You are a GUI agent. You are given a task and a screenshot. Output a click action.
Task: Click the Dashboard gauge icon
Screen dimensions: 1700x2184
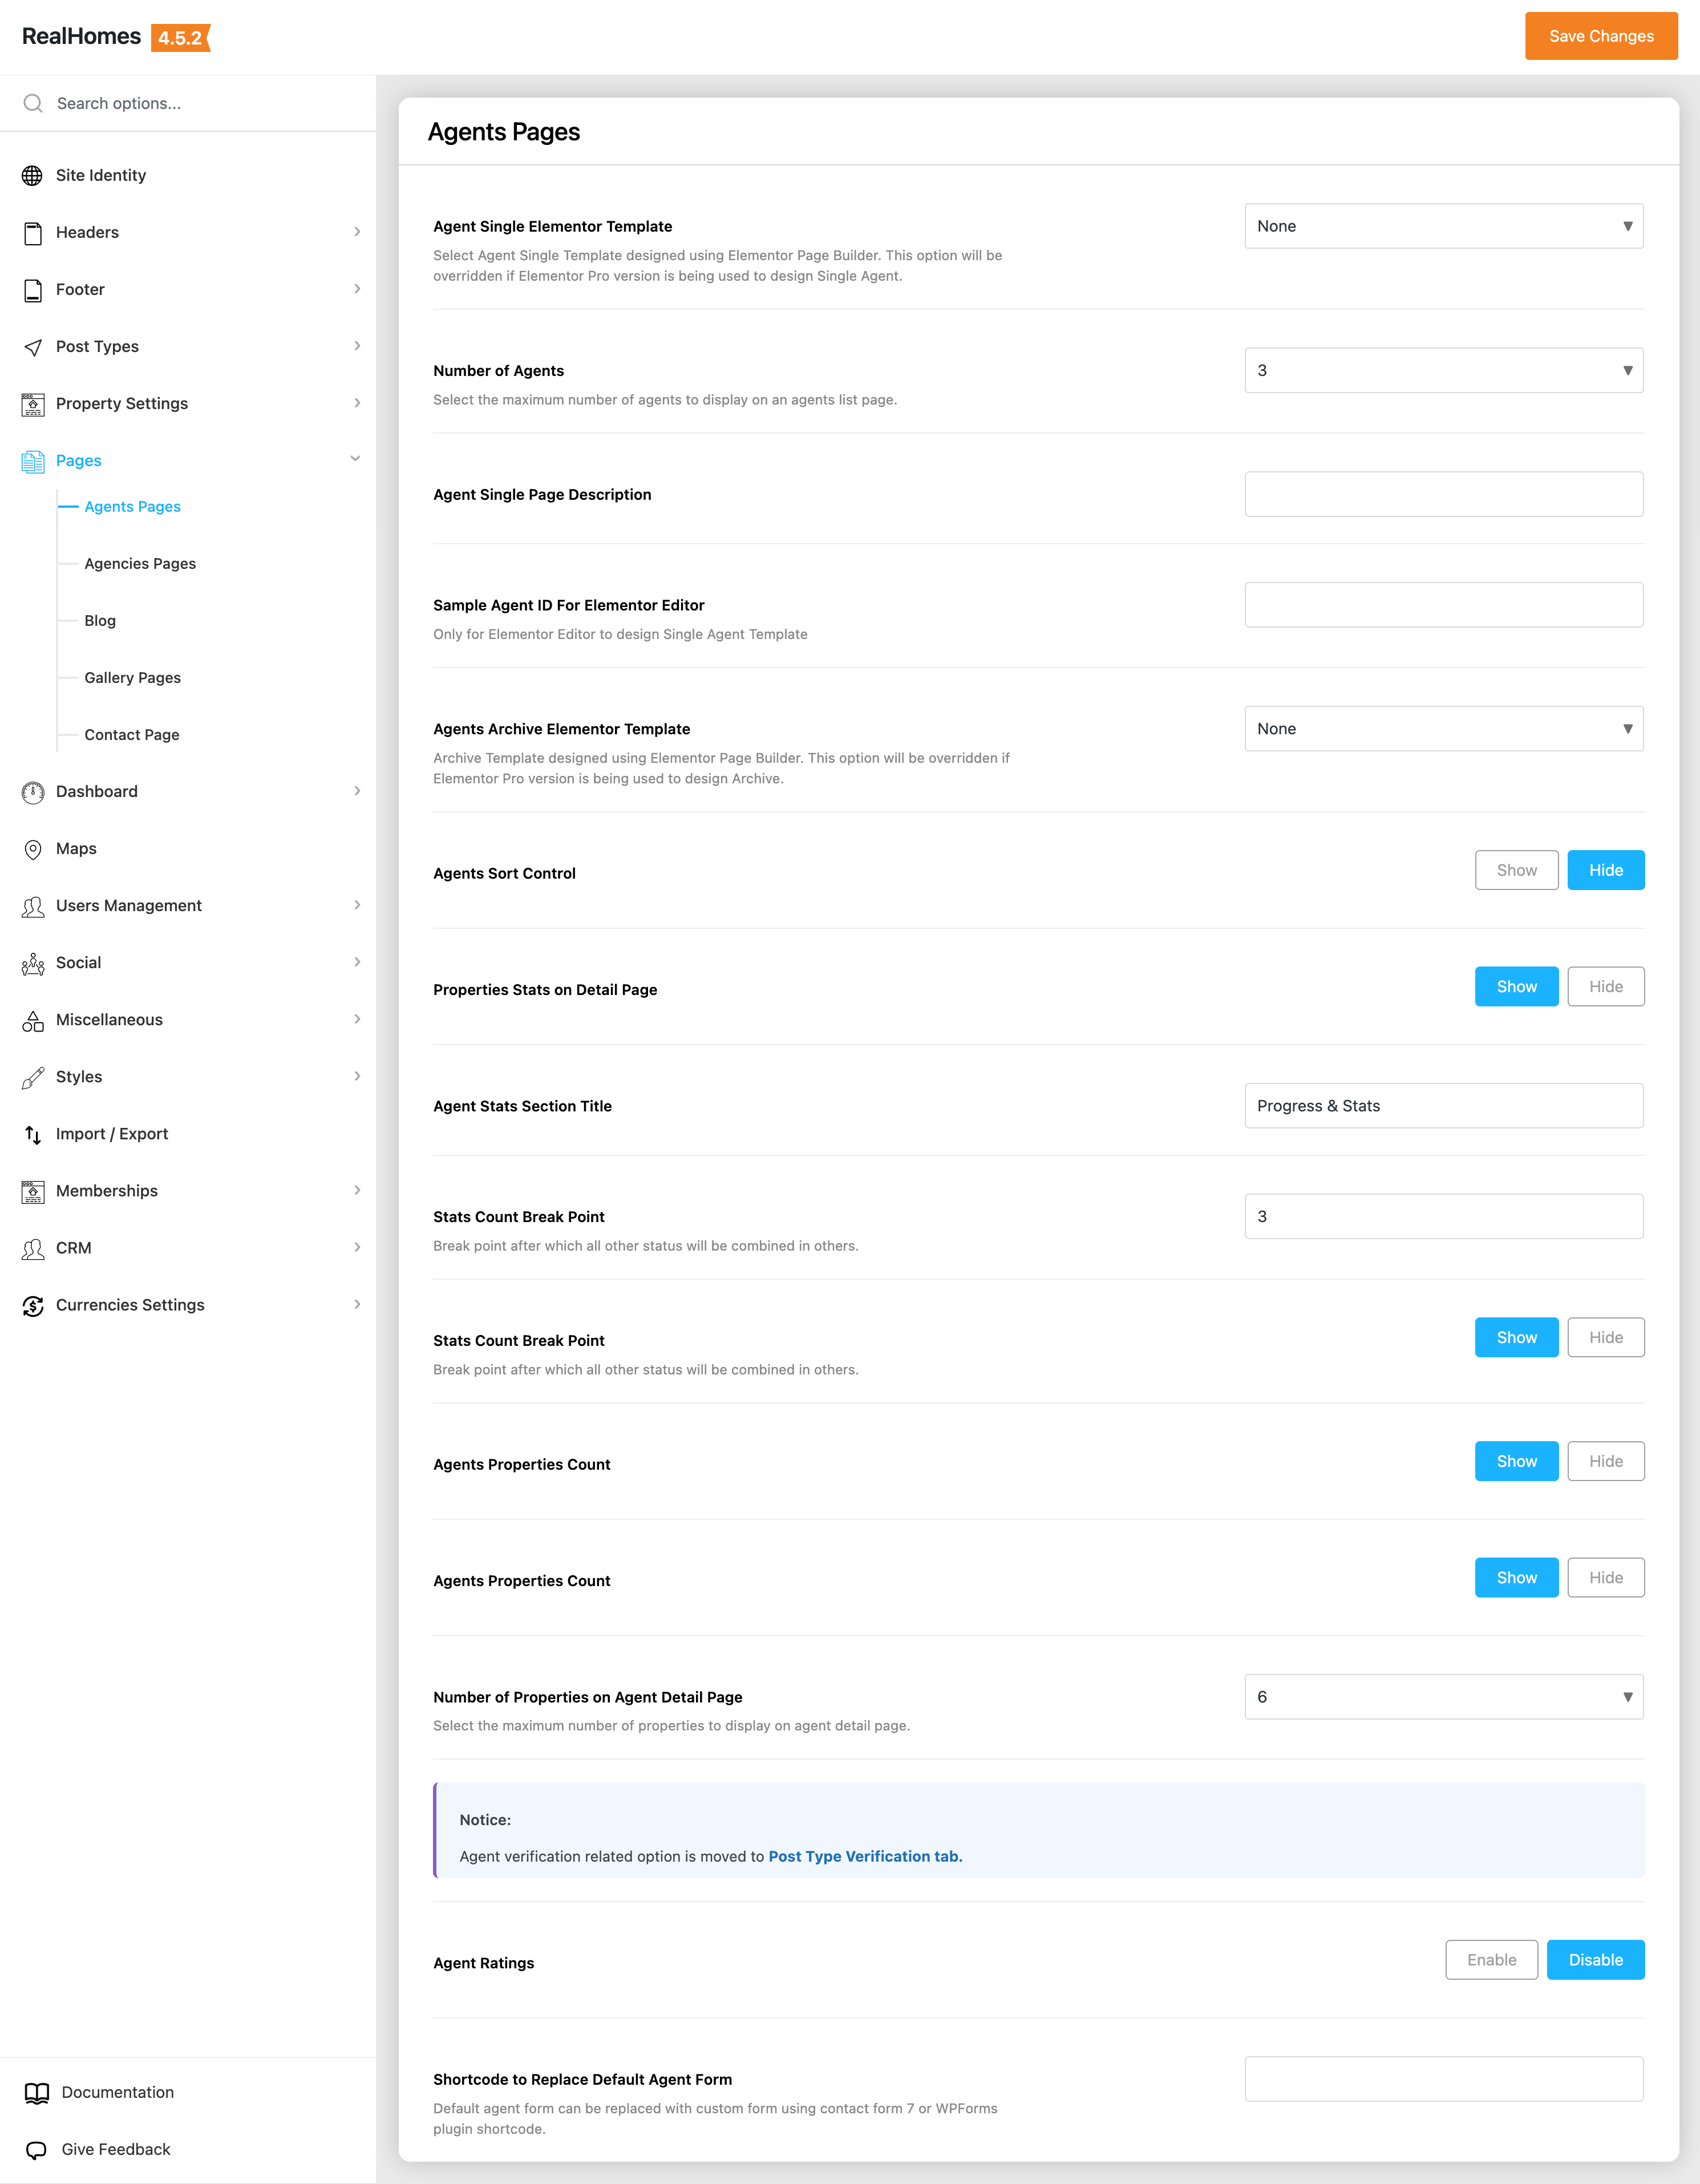click(x=32, y=792)
